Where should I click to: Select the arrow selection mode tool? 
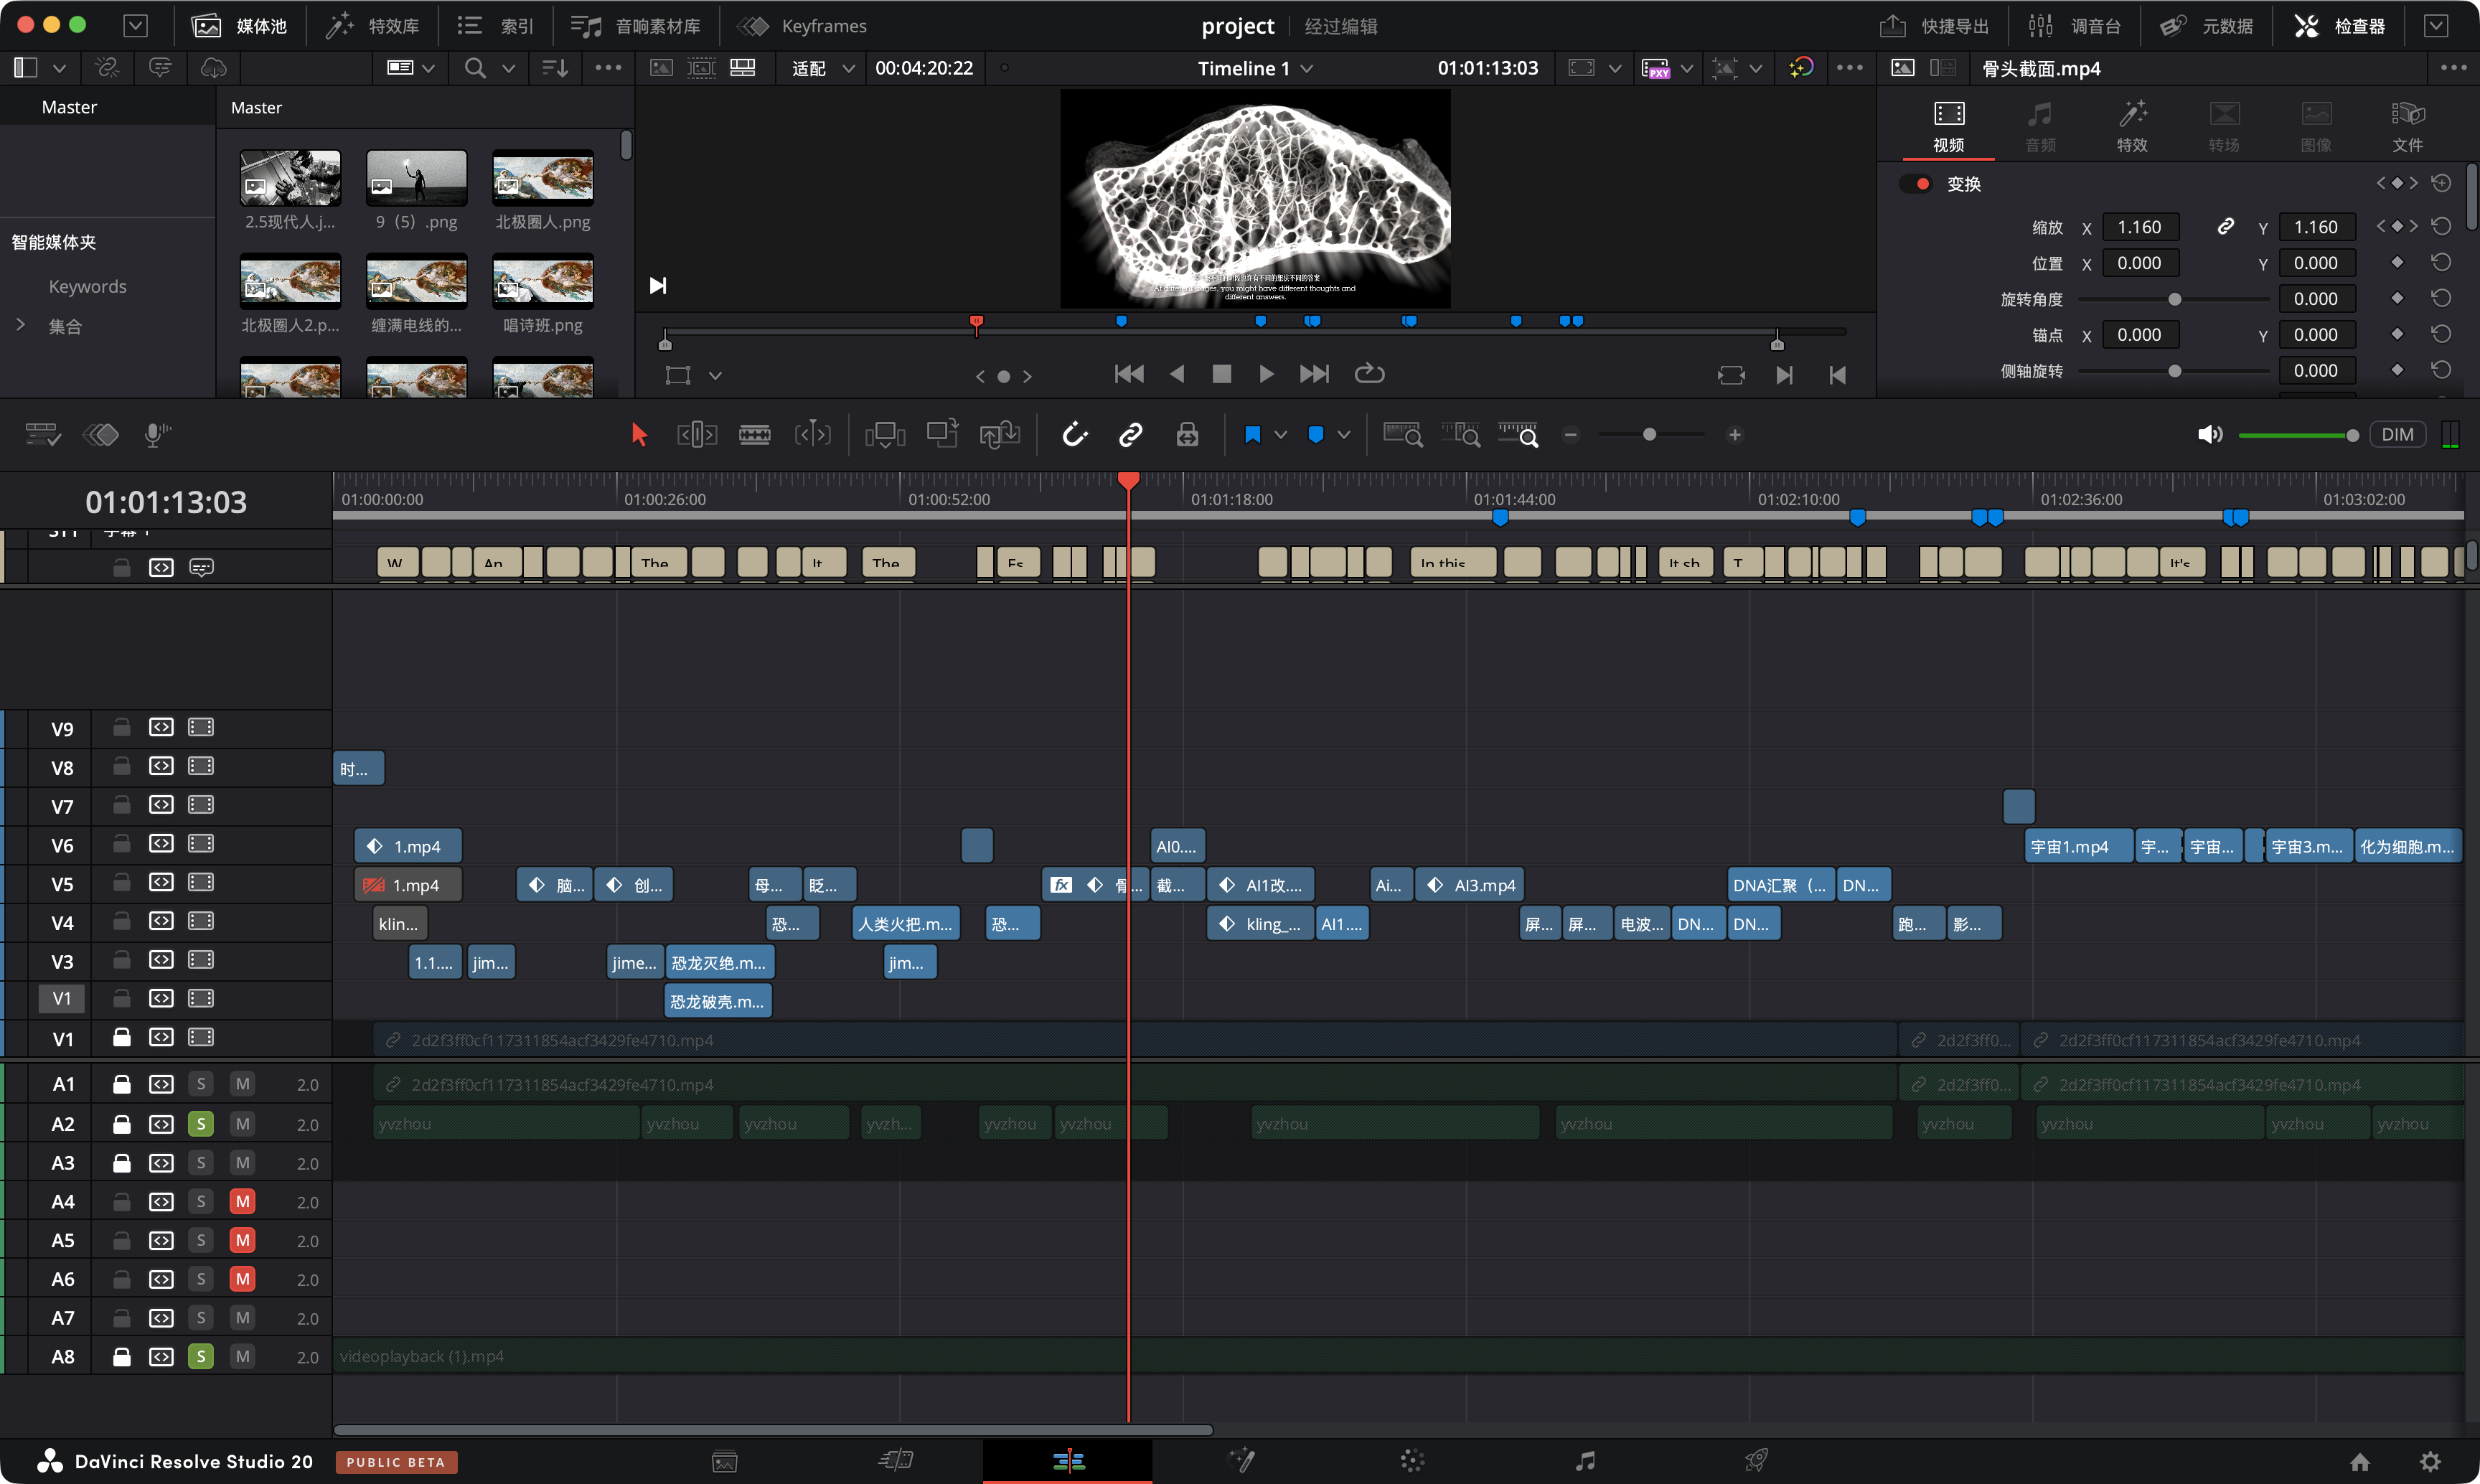639,434
